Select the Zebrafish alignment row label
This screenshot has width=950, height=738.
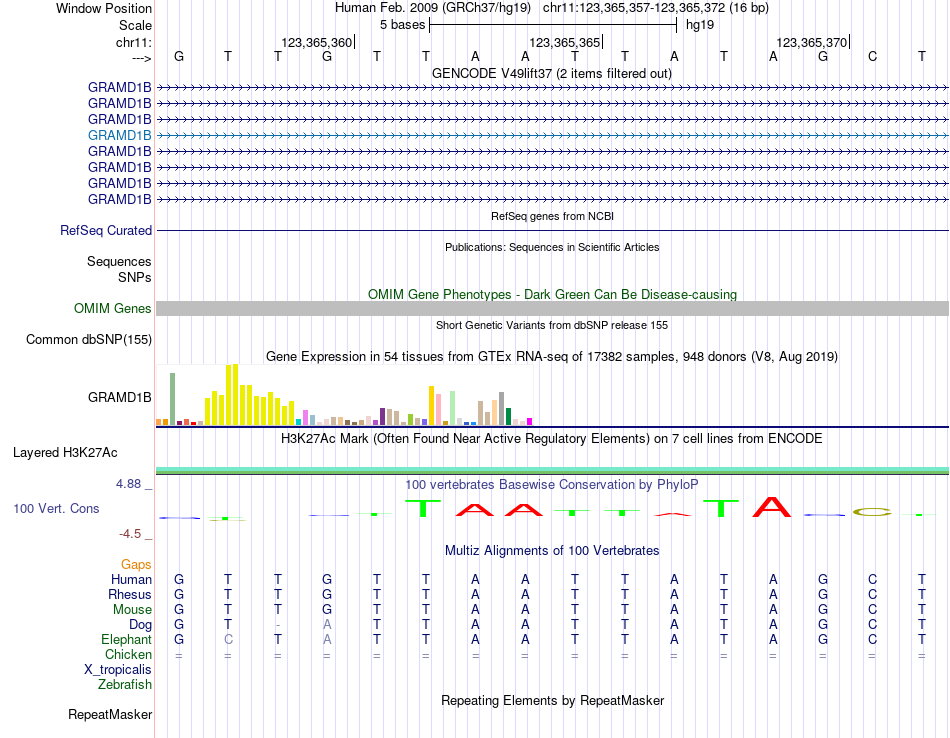[x=125, y=685]
